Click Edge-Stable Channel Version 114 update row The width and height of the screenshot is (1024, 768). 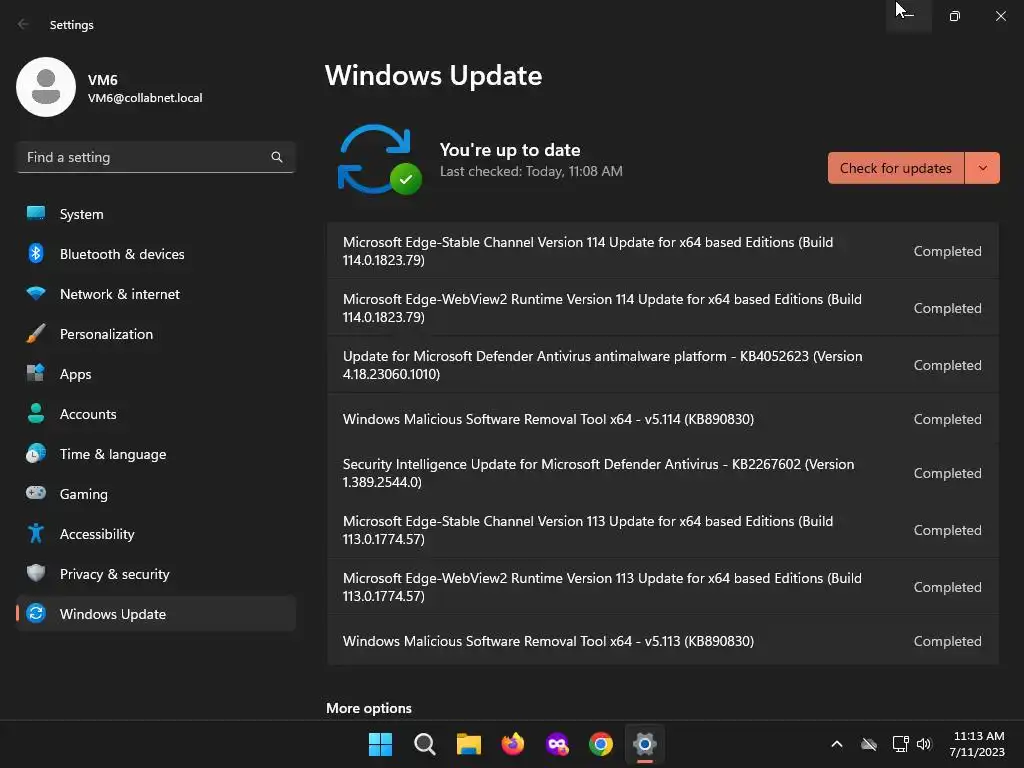(663, 251)
